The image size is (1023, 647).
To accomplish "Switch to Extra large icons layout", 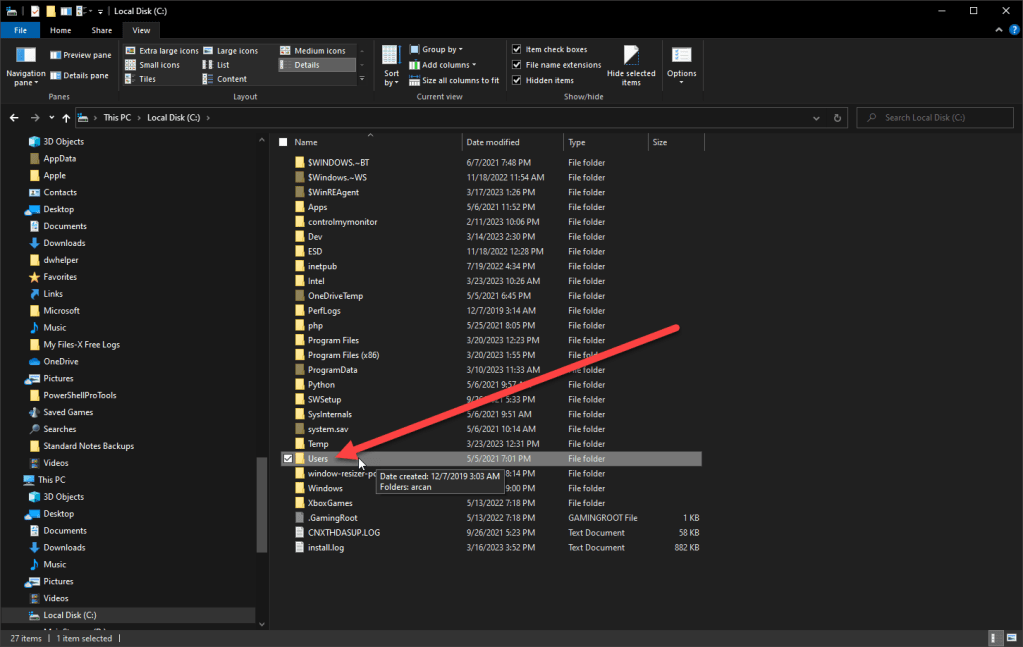I will pyautogui.click(x=131, y=50).
